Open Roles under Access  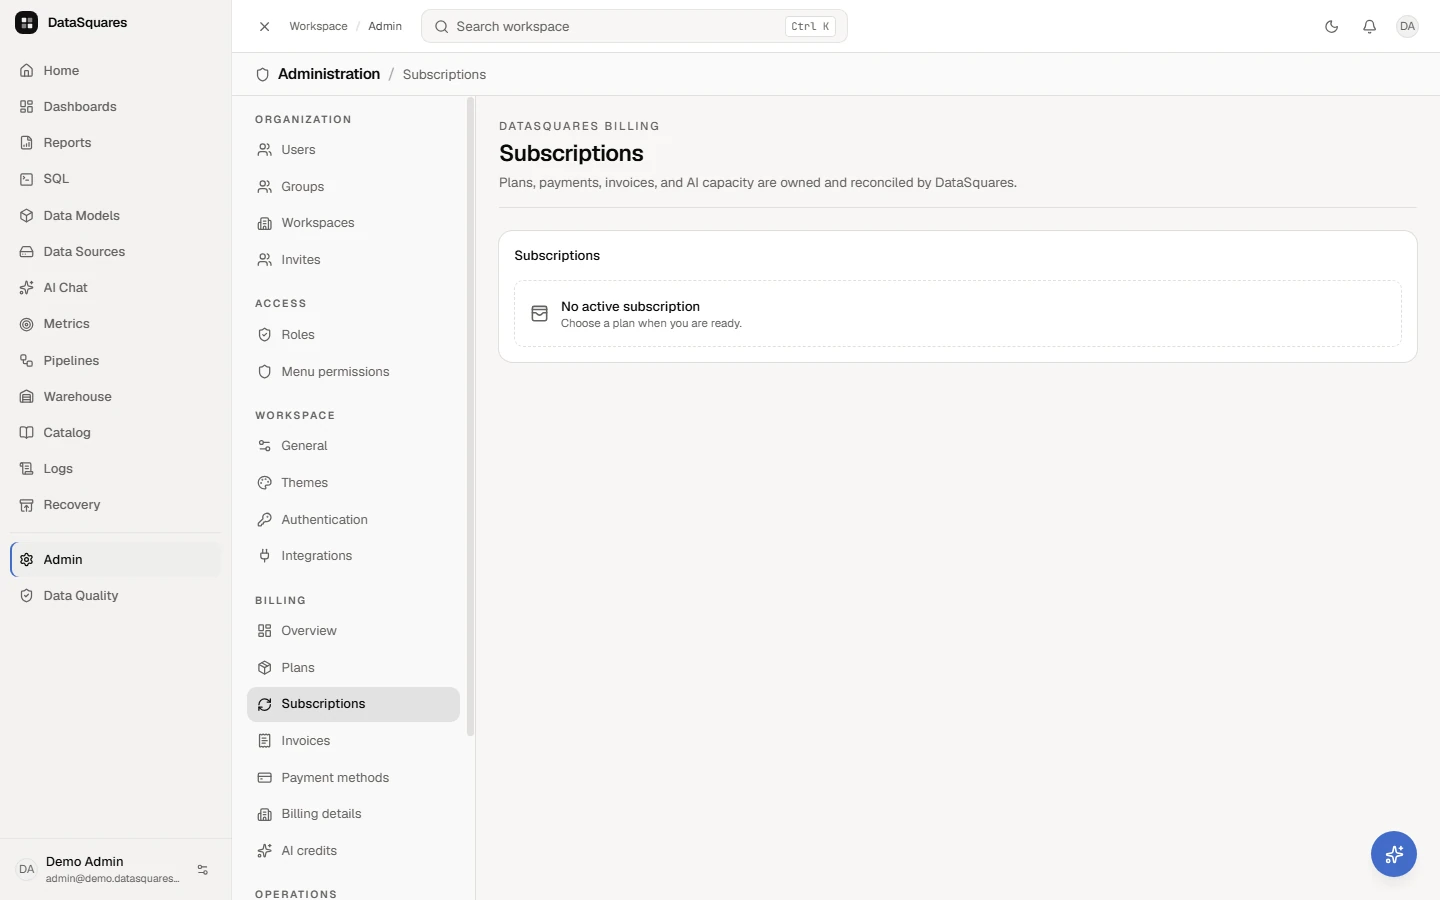pos(353,335)
